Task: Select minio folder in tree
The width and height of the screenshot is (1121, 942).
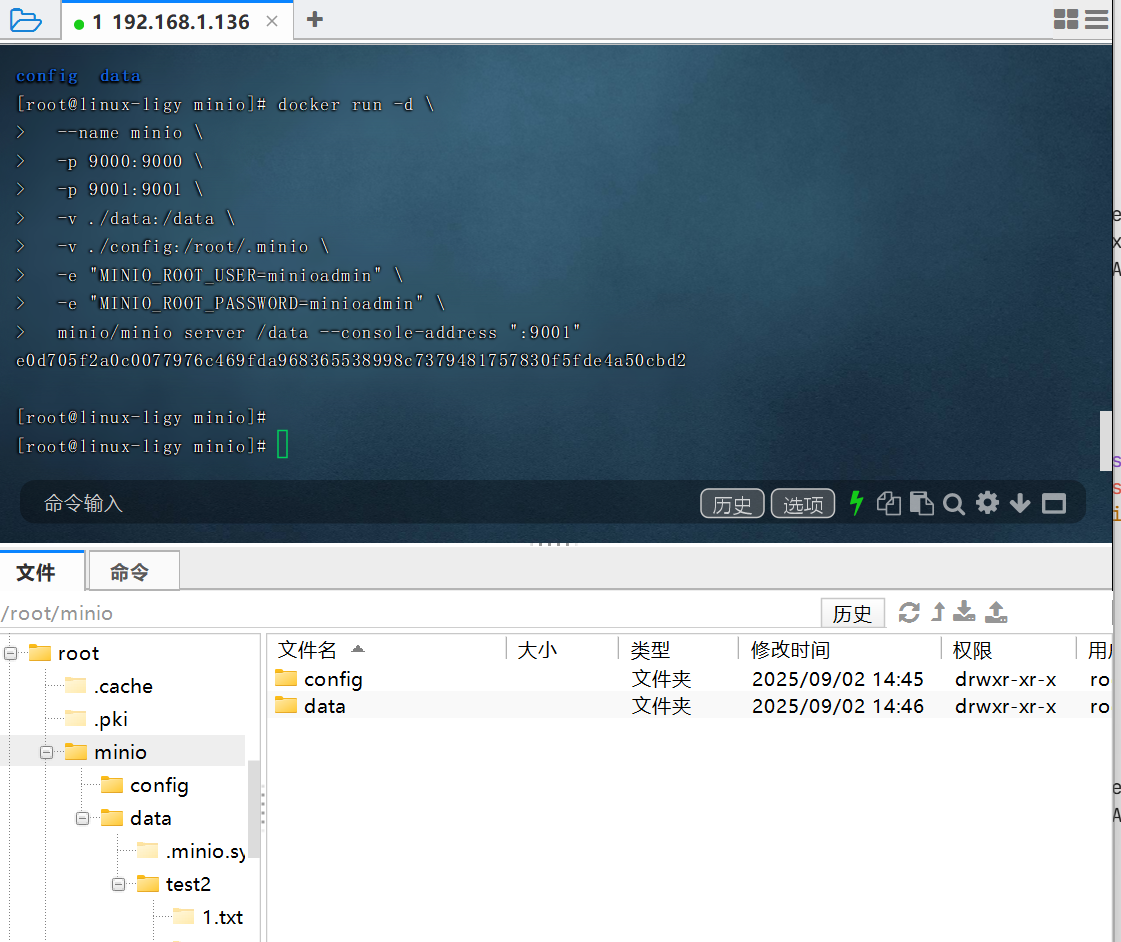Action: (x=106, y=752)
